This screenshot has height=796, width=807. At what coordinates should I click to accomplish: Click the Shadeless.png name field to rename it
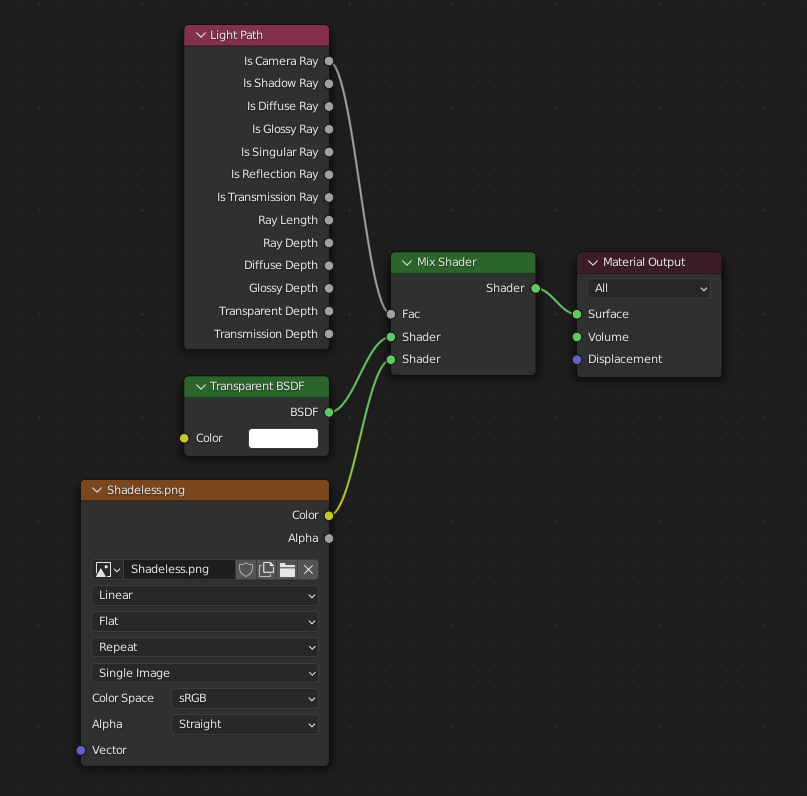pyautogui.click(x=180, y=569)
